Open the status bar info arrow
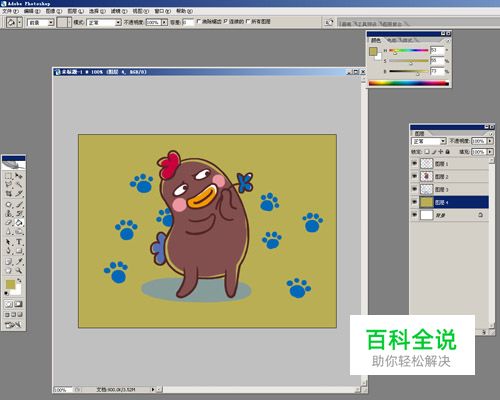The image size is (500, 400). click(x=153, y=389)
